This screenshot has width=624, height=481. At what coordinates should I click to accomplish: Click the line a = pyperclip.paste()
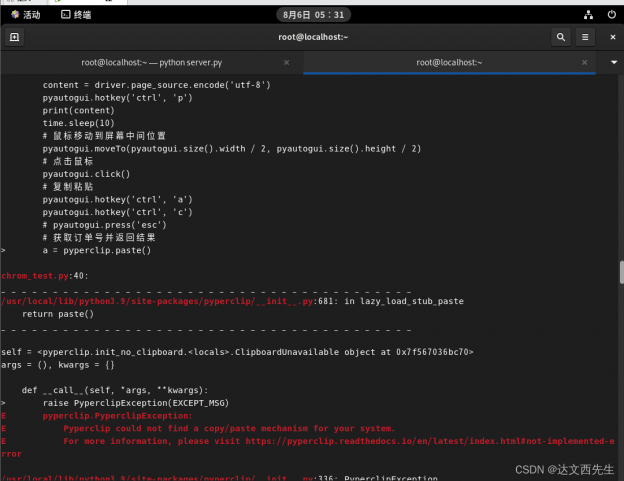[96, 250]
